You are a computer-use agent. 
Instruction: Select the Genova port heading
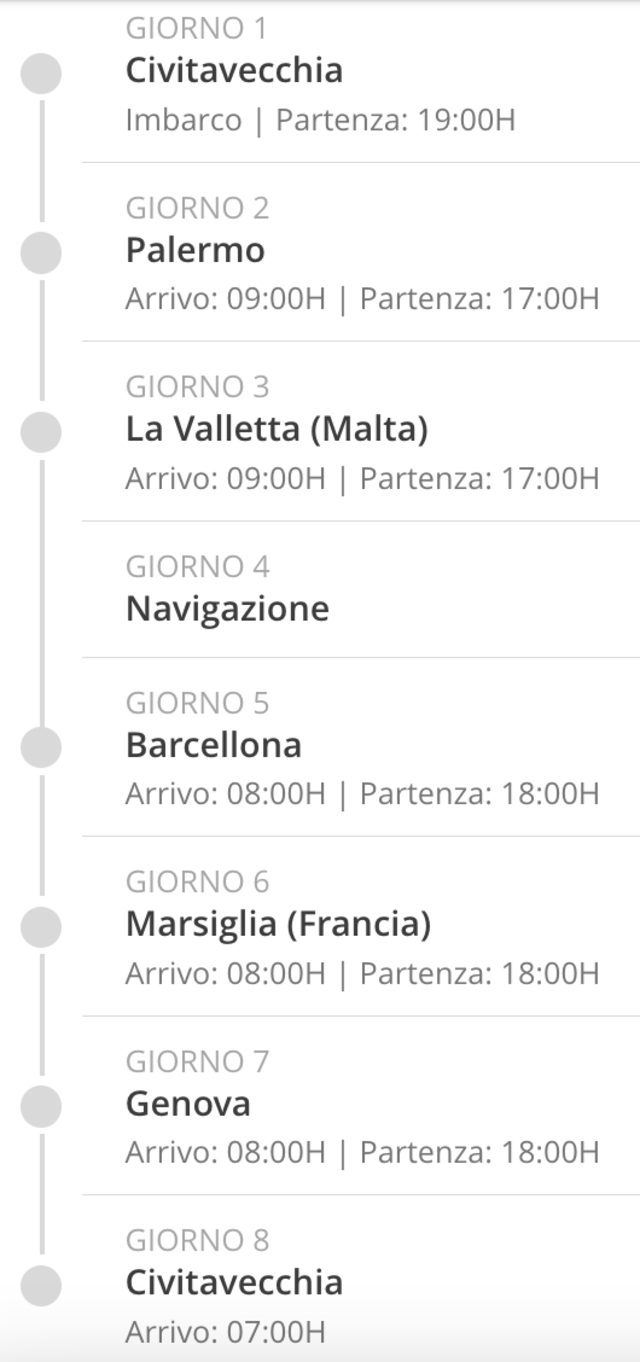[x=188, y=1104]
